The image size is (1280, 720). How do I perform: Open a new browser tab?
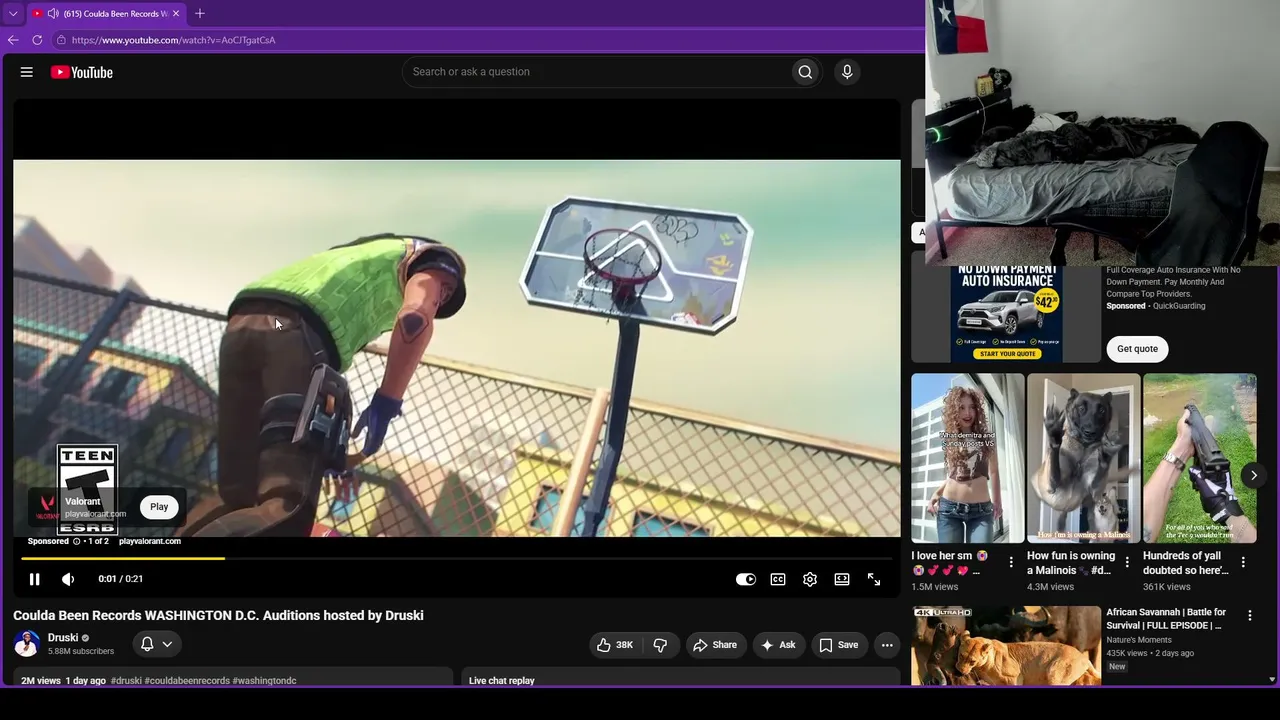click(200, 14)
